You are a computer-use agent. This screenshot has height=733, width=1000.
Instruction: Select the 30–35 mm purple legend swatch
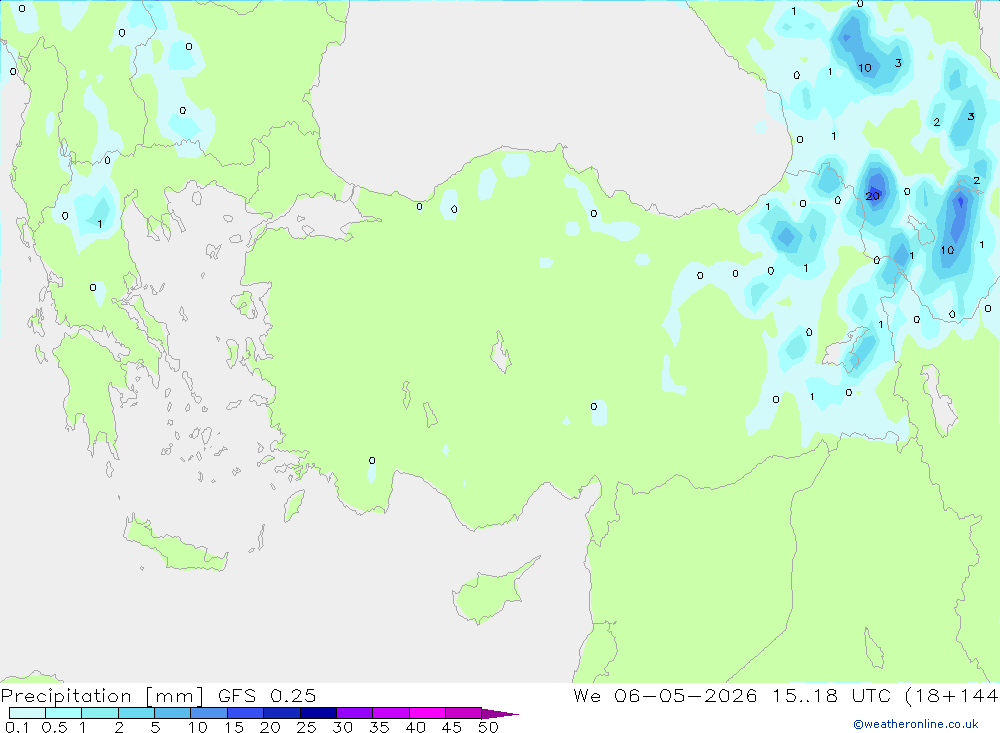click(354, 713)
